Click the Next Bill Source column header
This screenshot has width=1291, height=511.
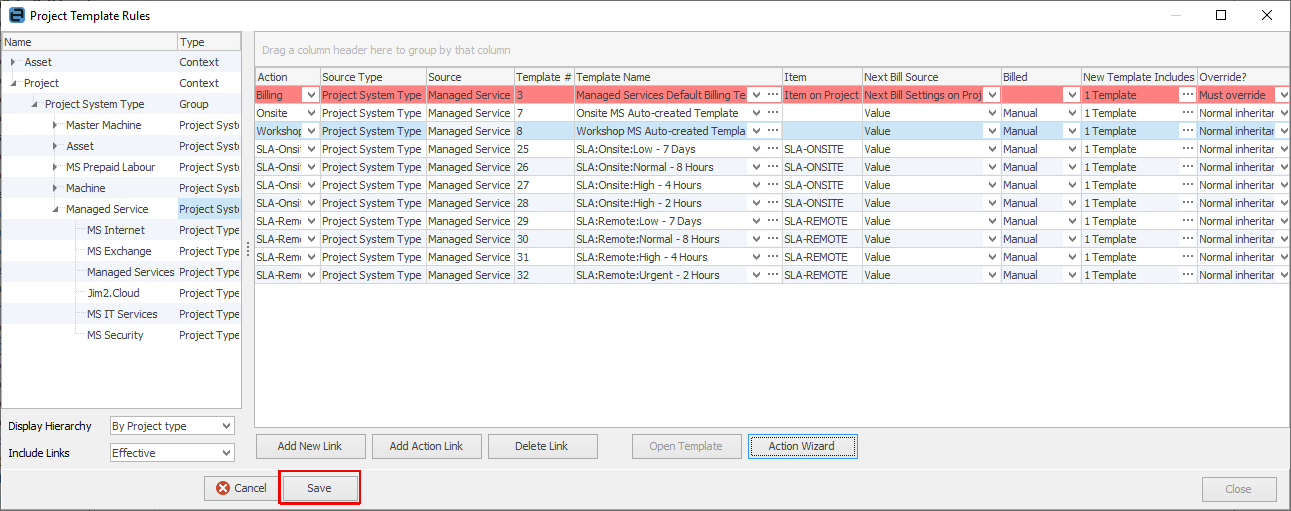click(x=931, y=77)
